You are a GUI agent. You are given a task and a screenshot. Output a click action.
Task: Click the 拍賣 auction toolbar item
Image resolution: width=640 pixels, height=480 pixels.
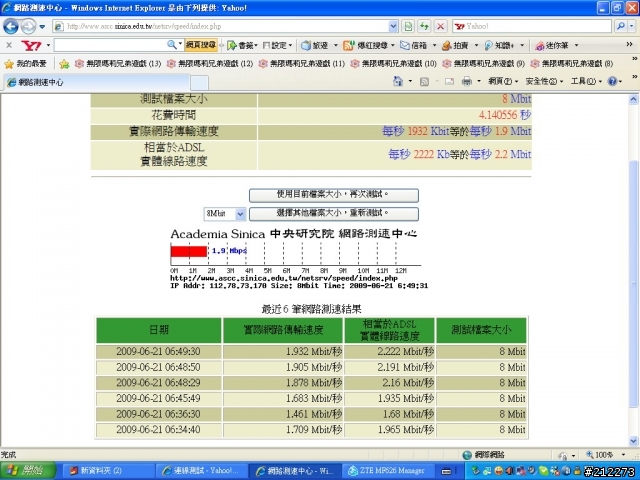click(x=460, y=45)
